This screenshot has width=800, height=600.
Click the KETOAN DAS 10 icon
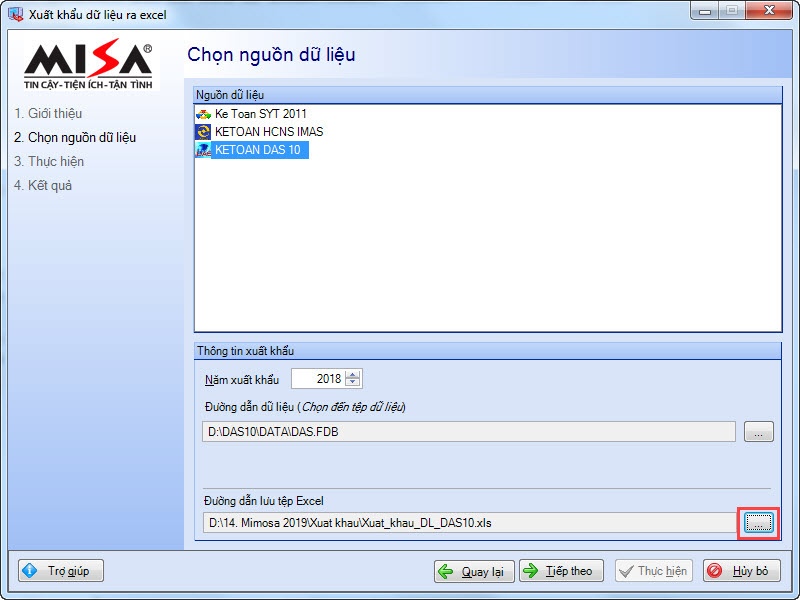click(x=203, y=150)
